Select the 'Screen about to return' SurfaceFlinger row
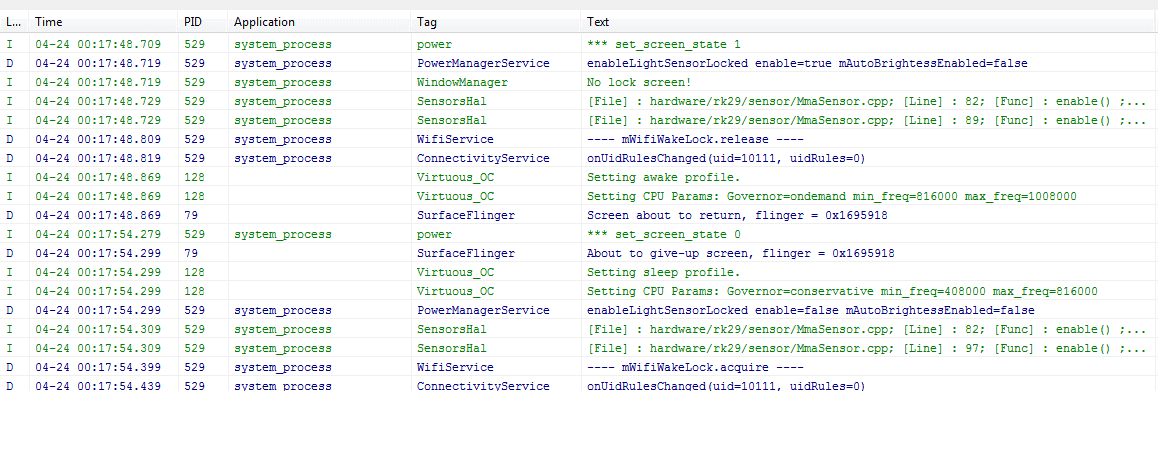This screenshot has height=467, width=1158. point(579,215)
